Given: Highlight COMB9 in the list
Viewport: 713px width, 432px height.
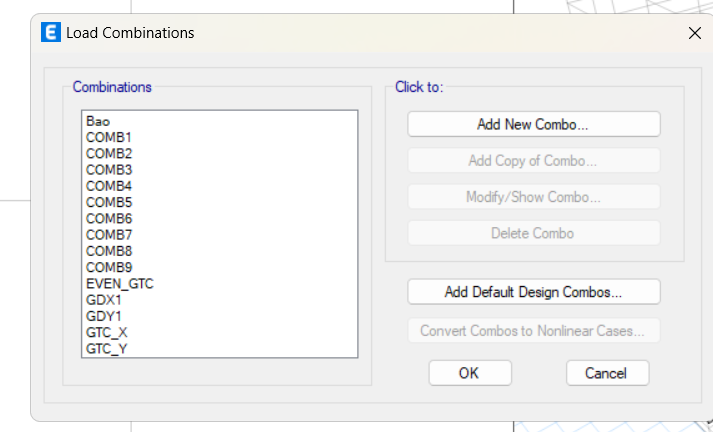Looking at the screenshot, I should click(x=109, y=267).
